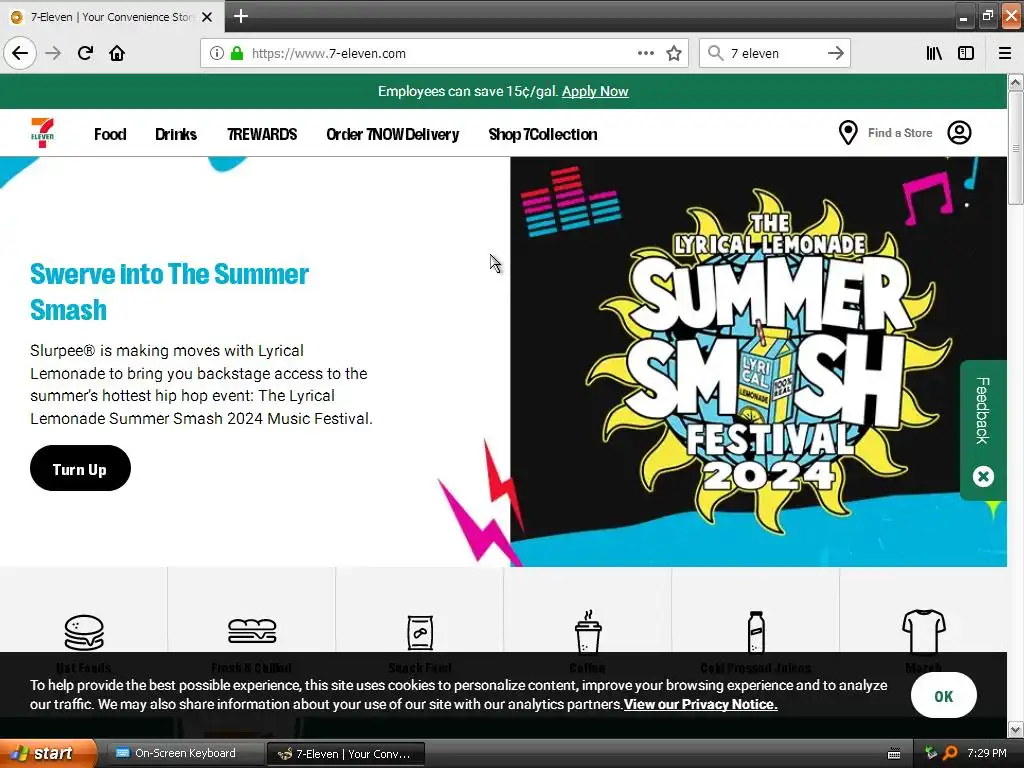This screenshot has width=1024, height=768.
Task: Click the page scrollbar up arrow
Action: coord(1015,82)
